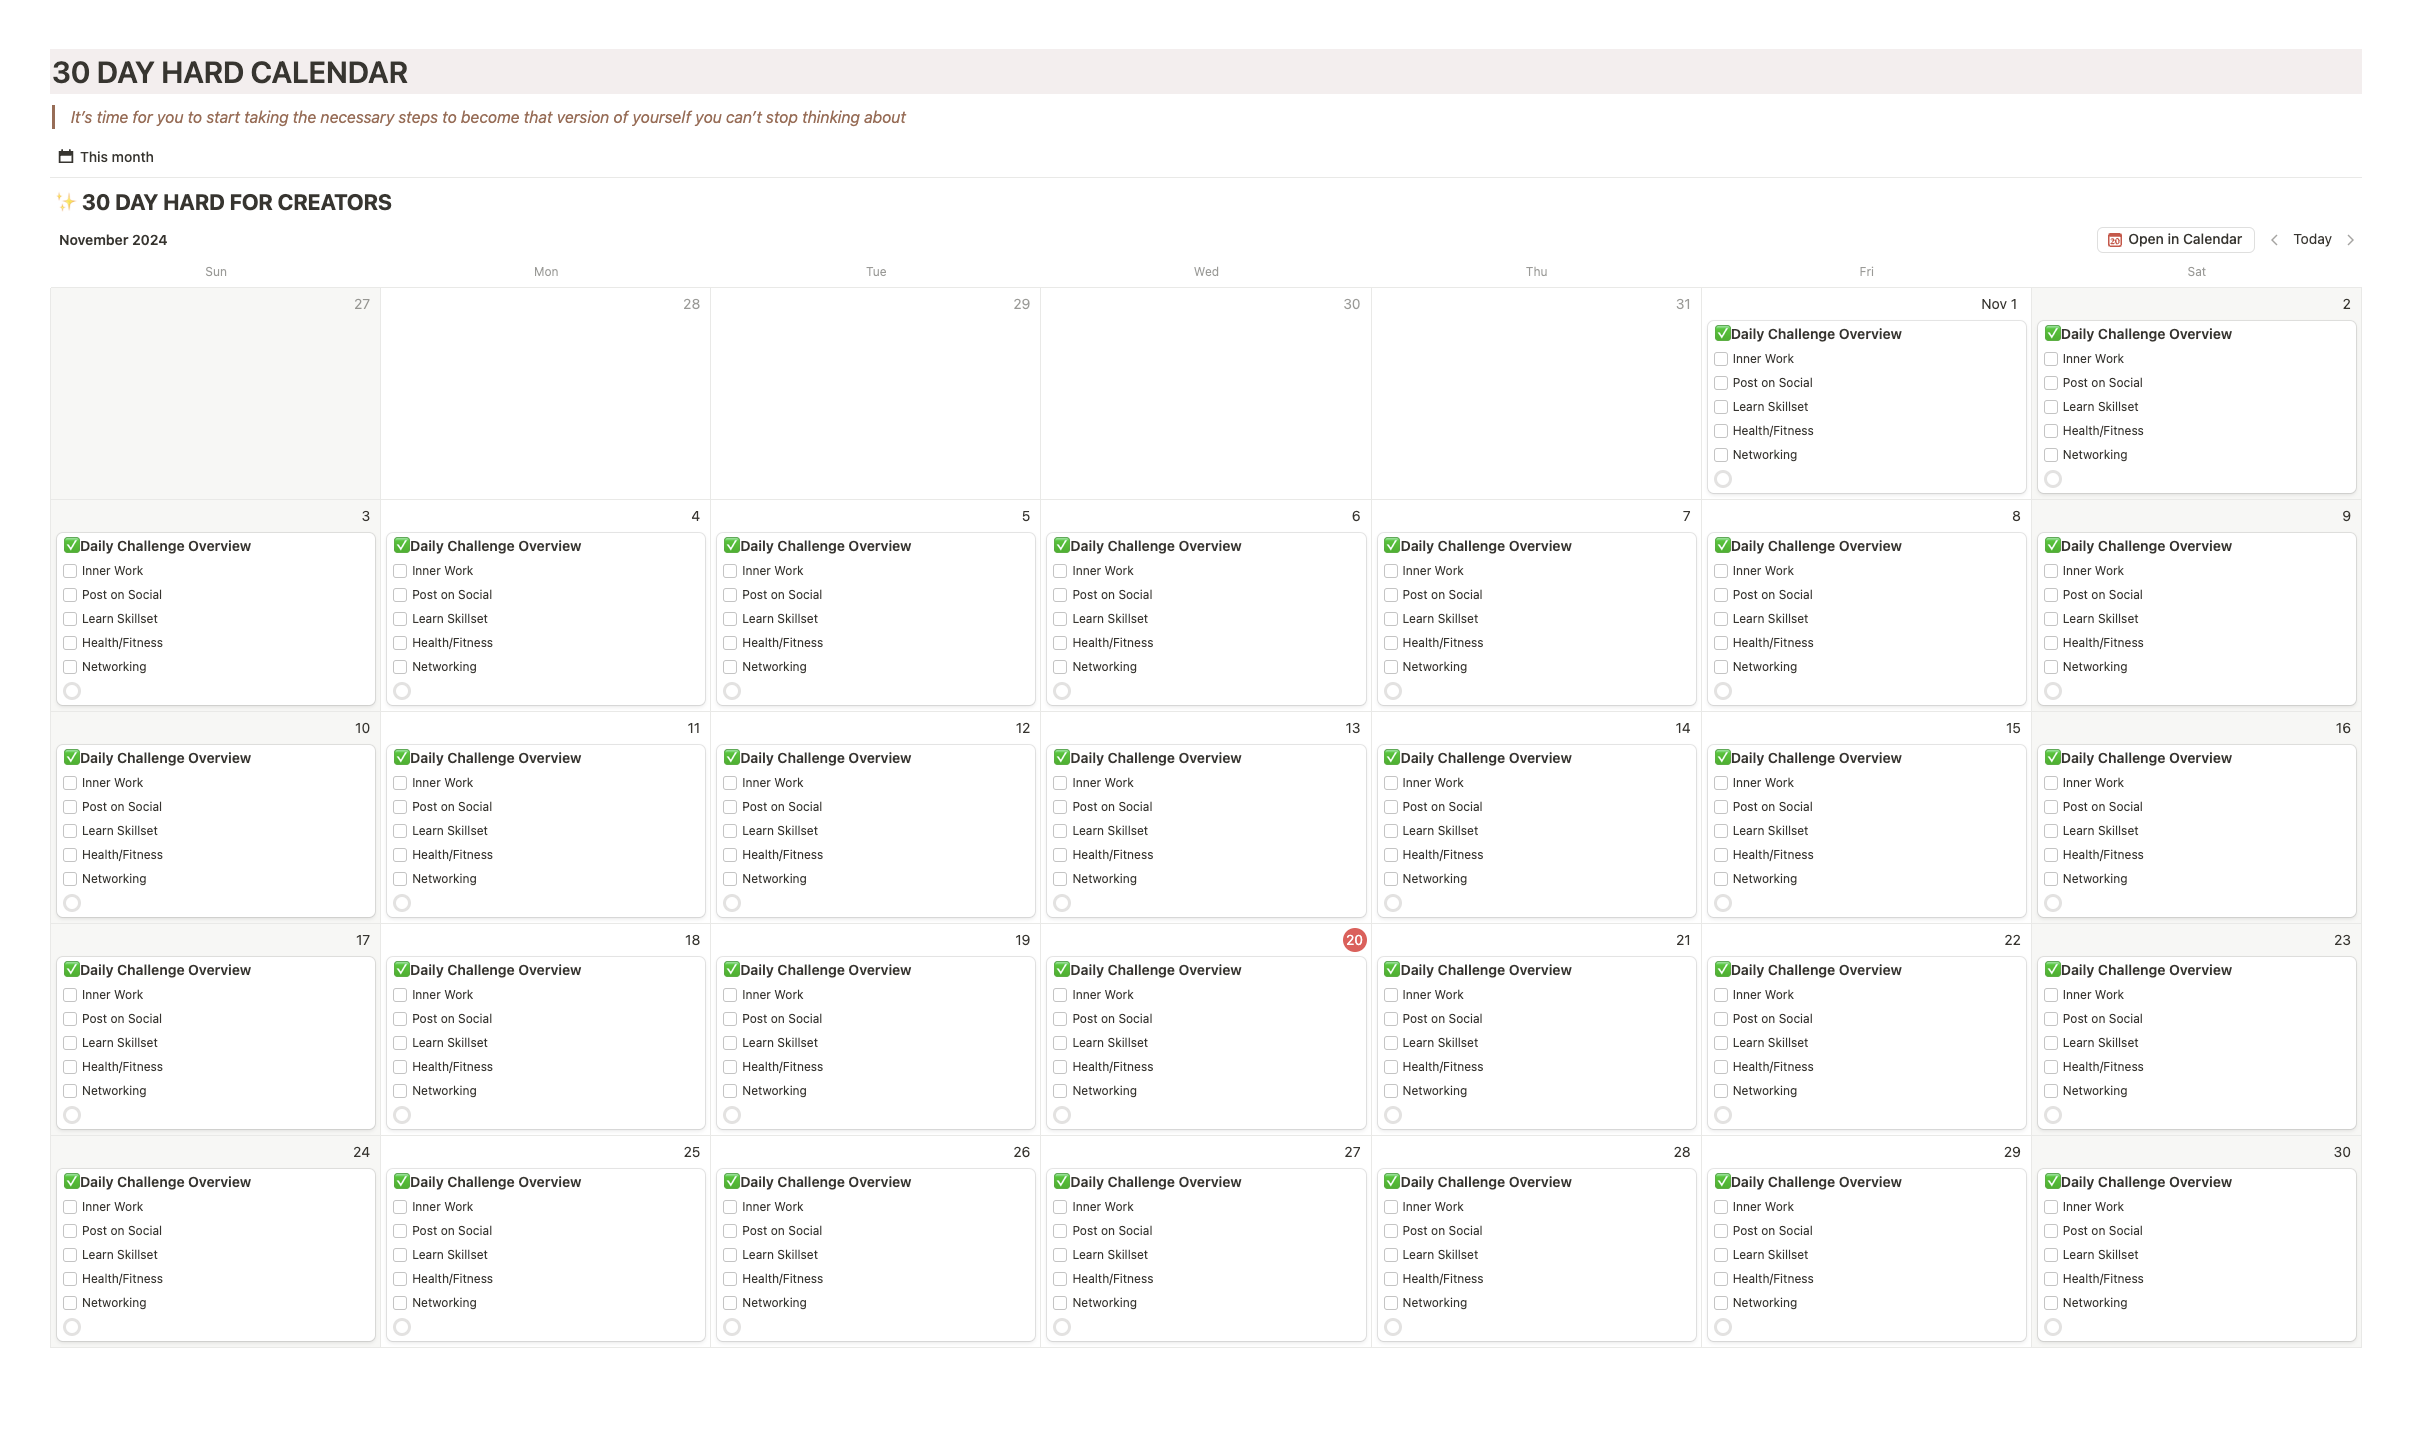This screenshot has width=2422, height=1442.
Task: Click the highlighted date 20 badge
Action: coord(1354,940)
